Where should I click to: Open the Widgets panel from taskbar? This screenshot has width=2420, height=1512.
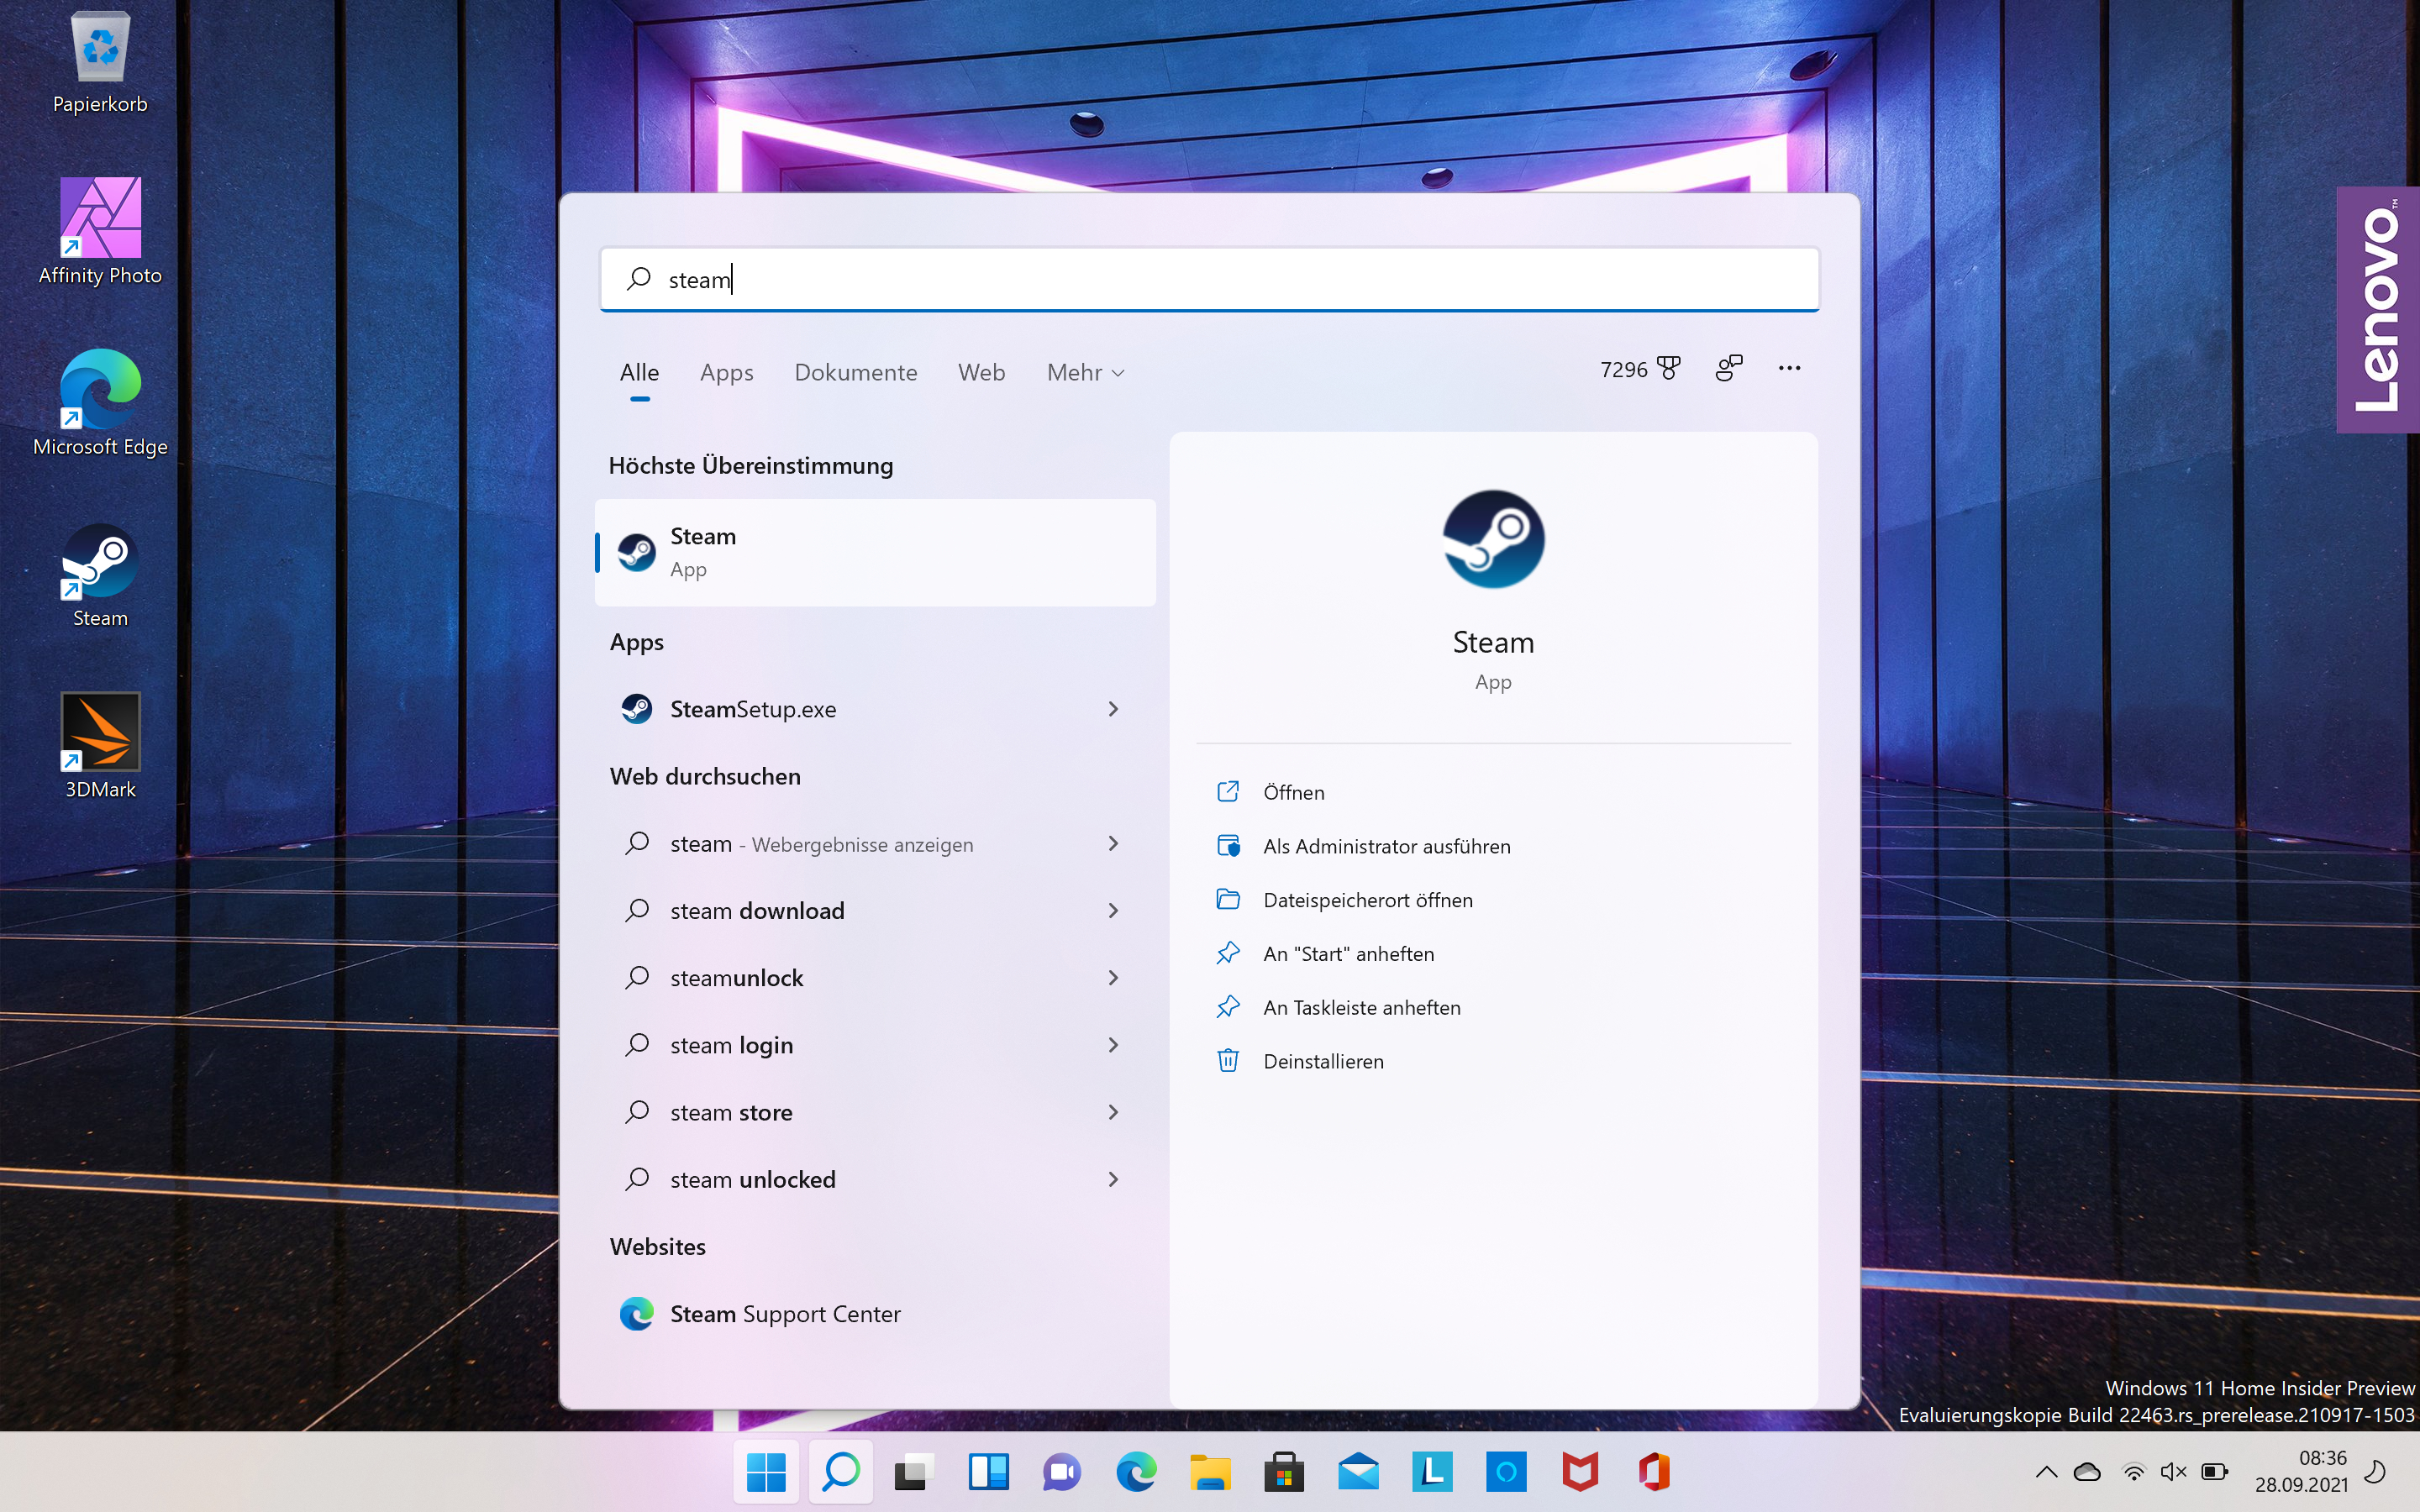(988, 1472)
